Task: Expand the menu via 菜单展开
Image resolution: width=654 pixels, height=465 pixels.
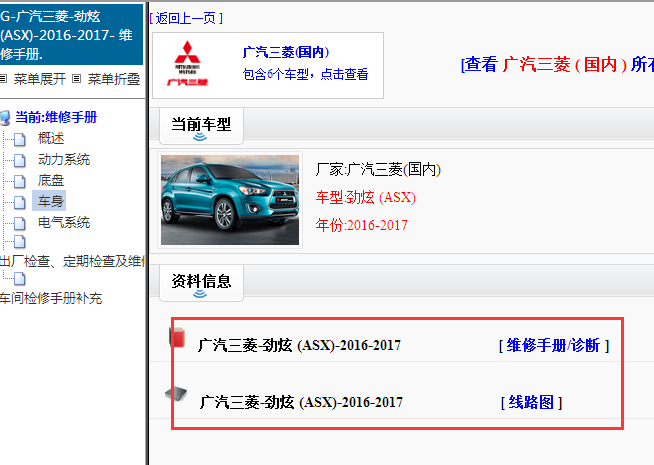Action: point(40,78)
